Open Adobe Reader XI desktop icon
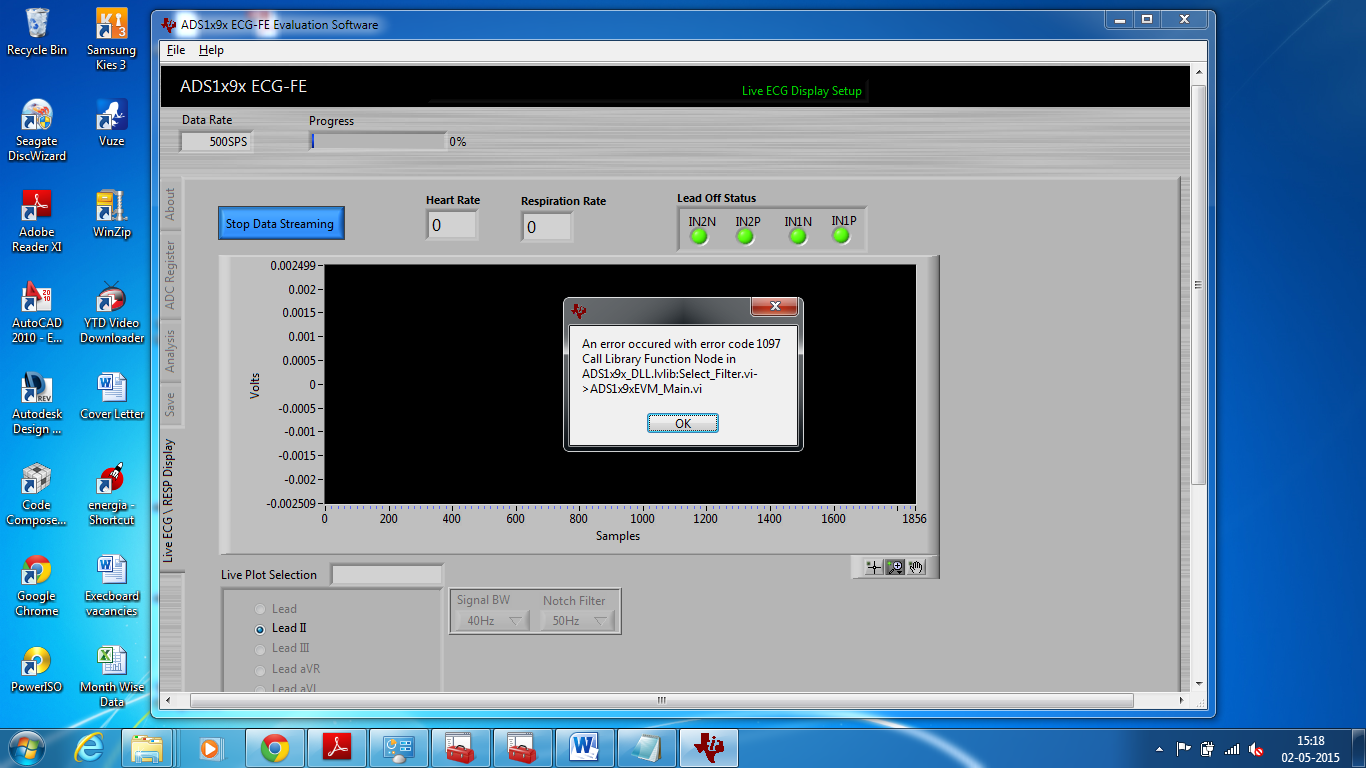 point(37,221)
